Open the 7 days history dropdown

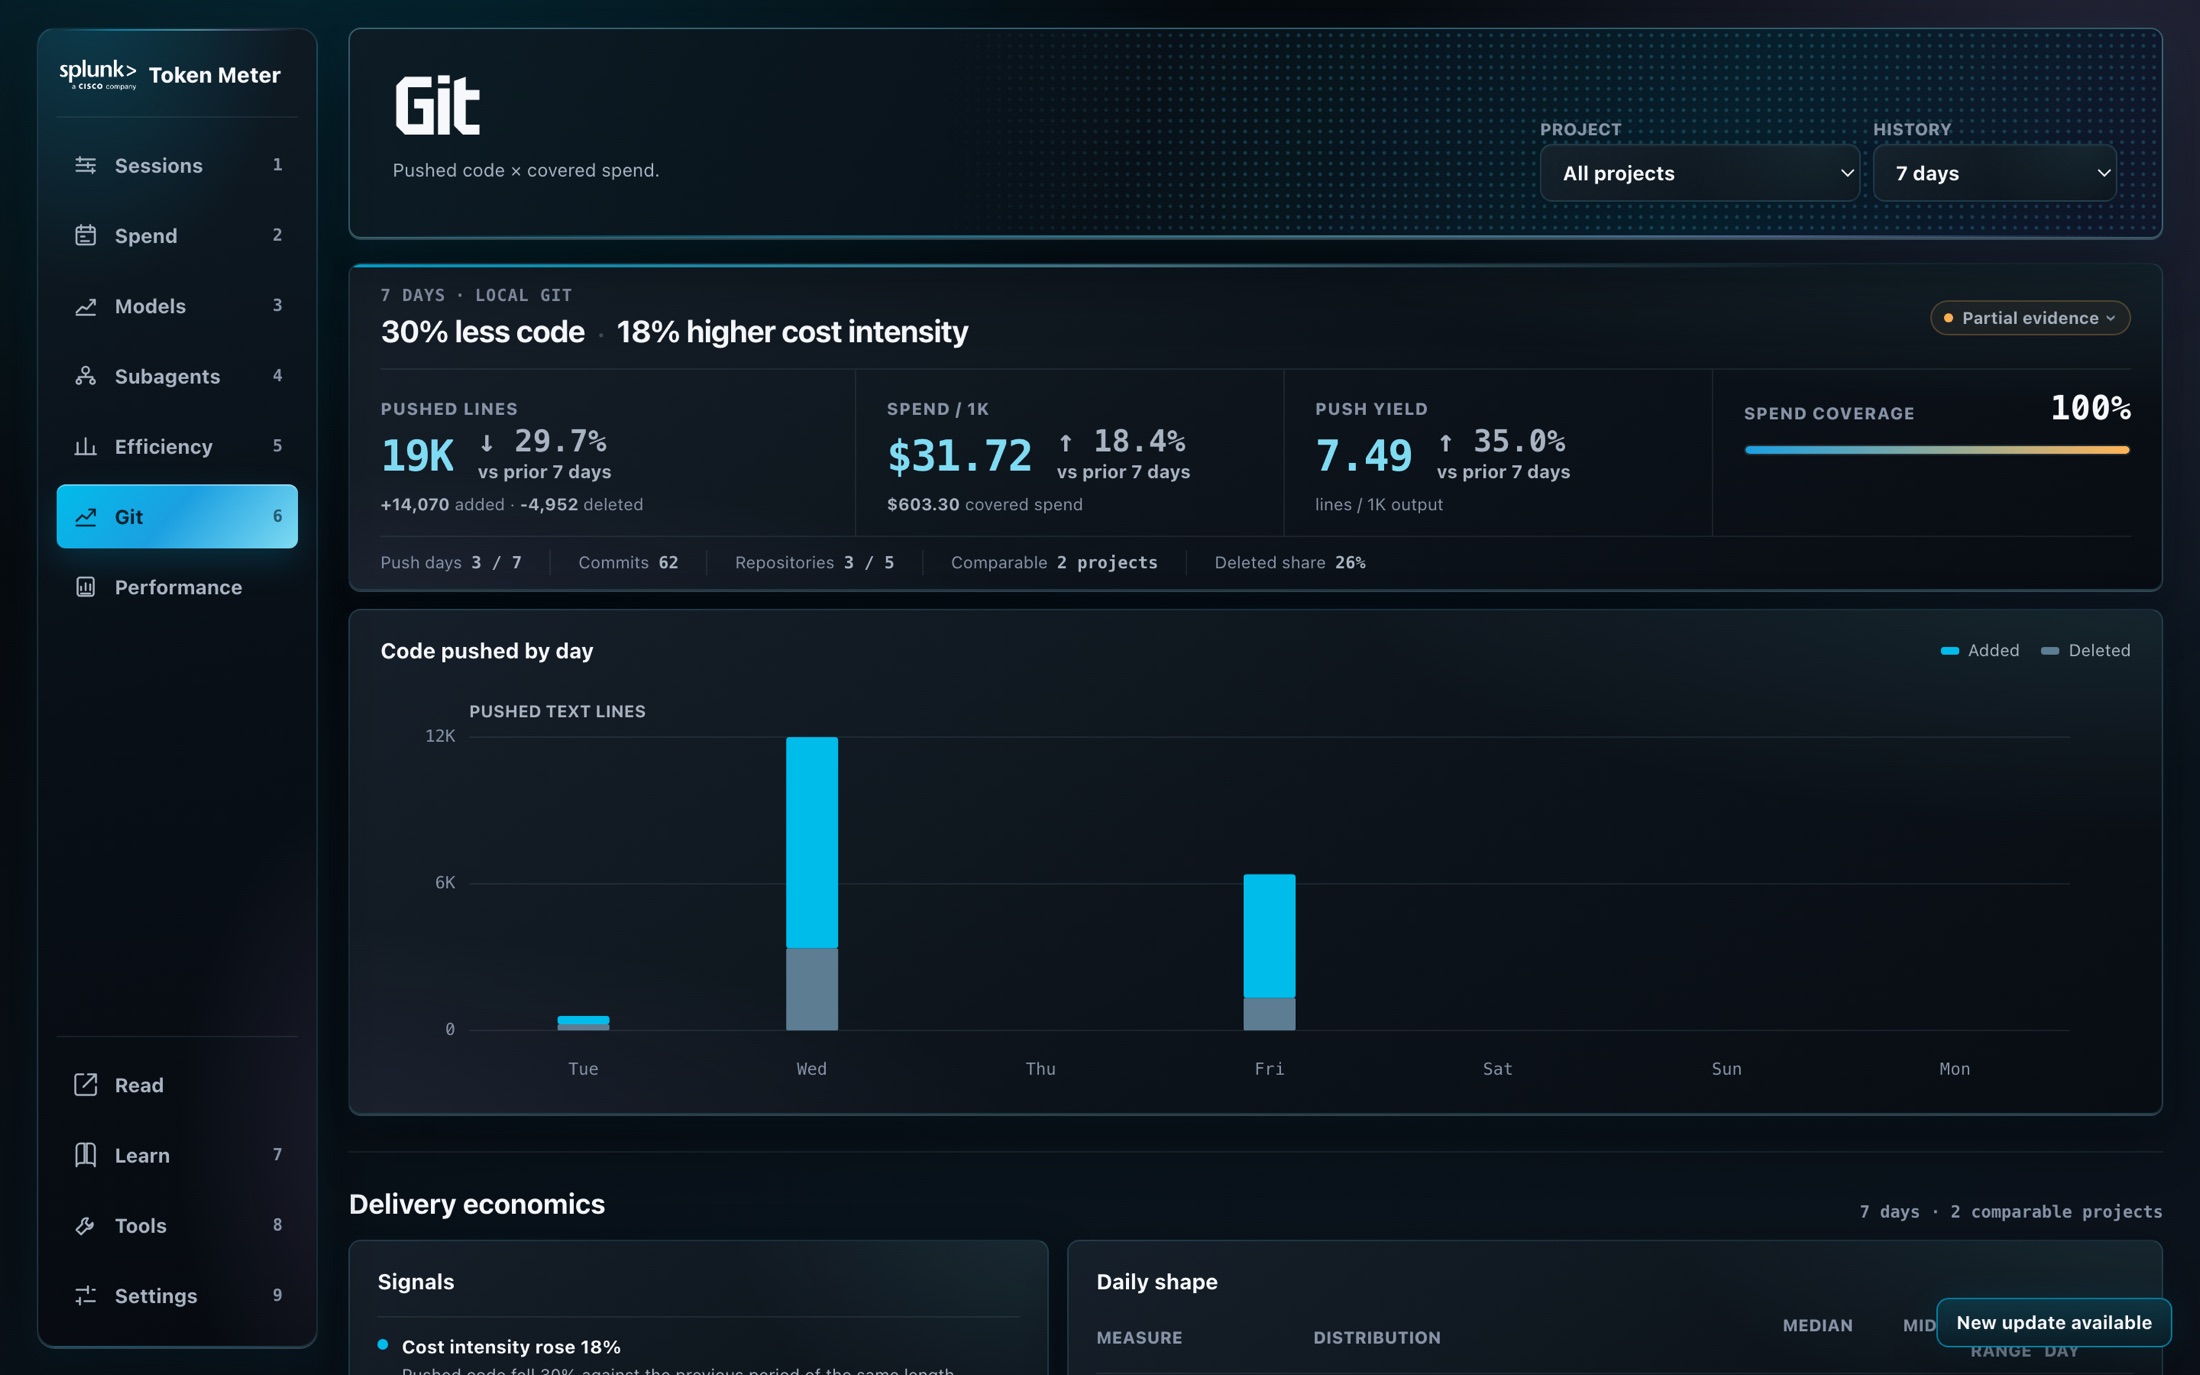coord(1994,173)
